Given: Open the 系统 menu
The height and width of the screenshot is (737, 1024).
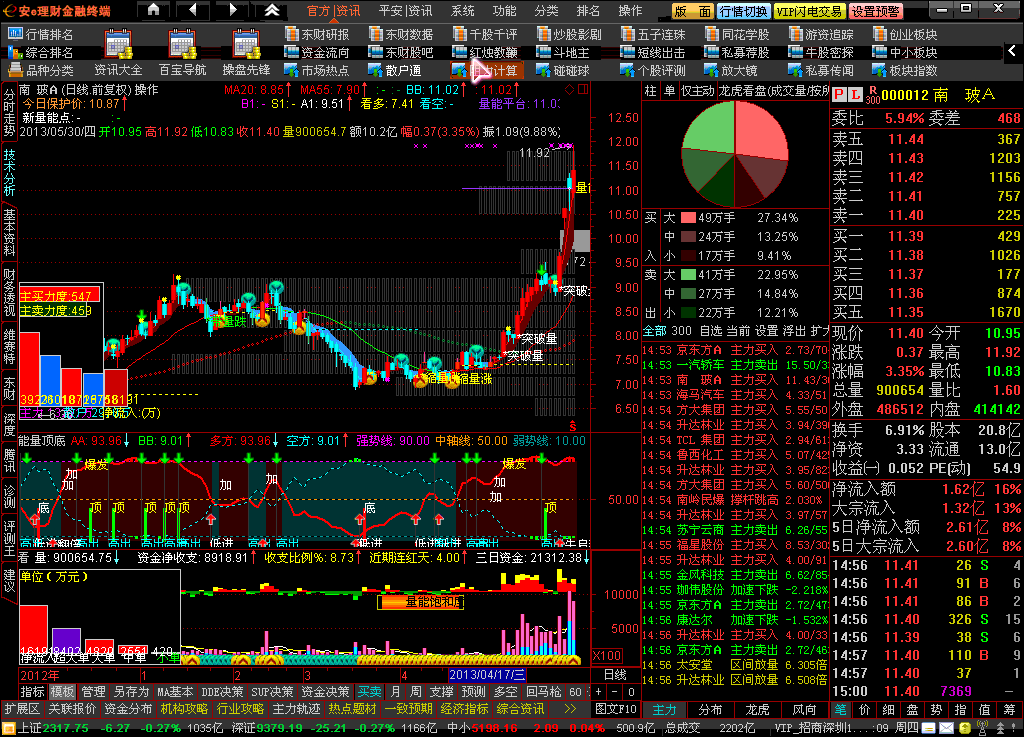Looking at the screenshot, I should click(462, 11).
